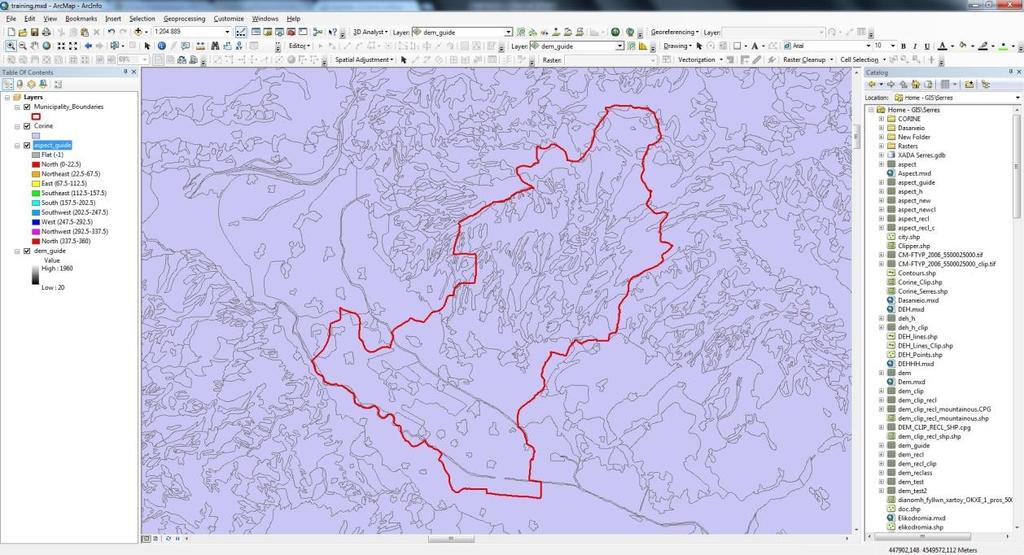Toggle Corine layer visibility checkbox
Viewport: 1024px width, 555px height.
tap(27, 126)
